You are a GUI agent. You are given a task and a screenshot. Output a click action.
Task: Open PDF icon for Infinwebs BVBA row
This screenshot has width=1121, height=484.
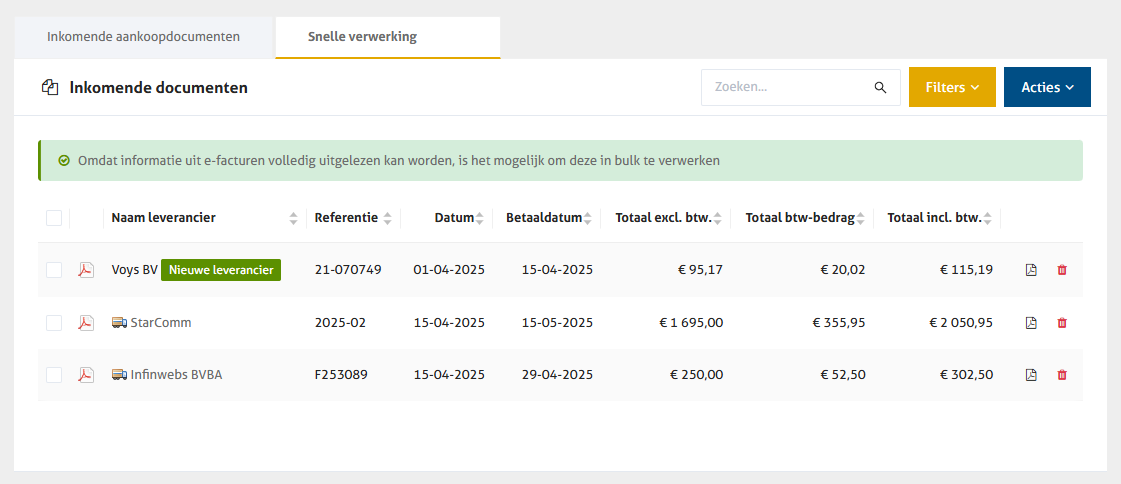pyautogui.click(x=87, y=375)
